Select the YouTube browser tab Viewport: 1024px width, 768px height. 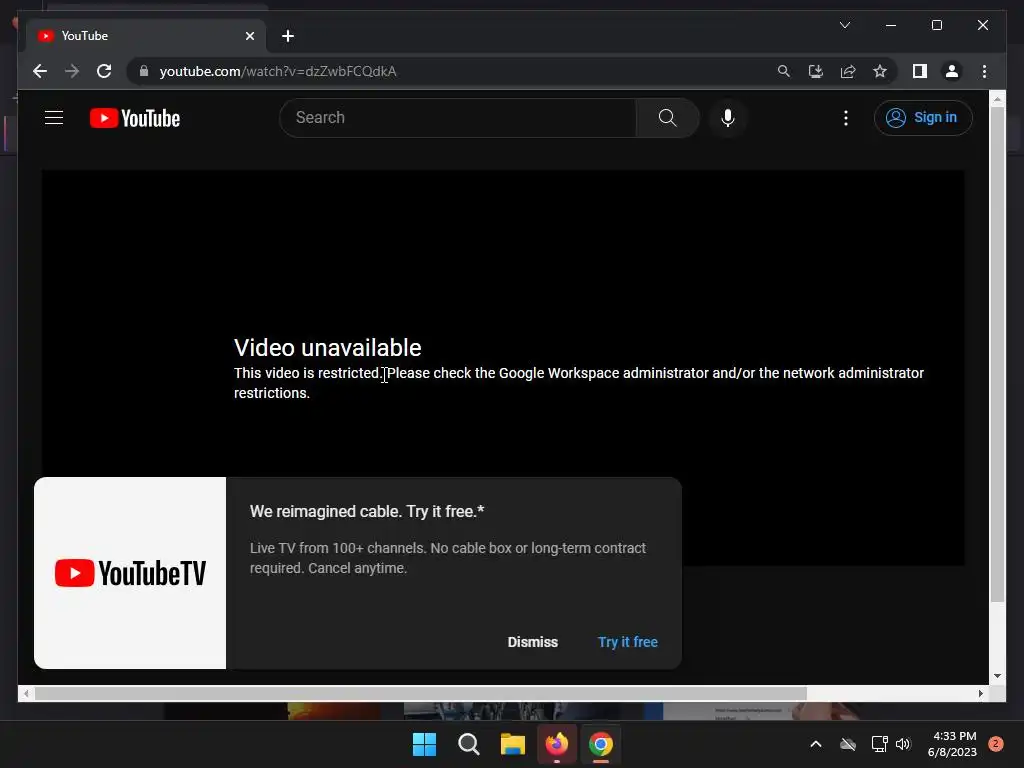tap(146, 36)
